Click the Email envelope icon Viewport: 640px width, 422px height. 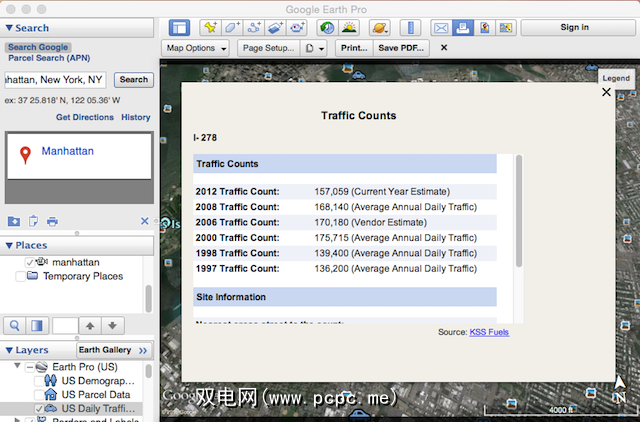tap(441, 27)
